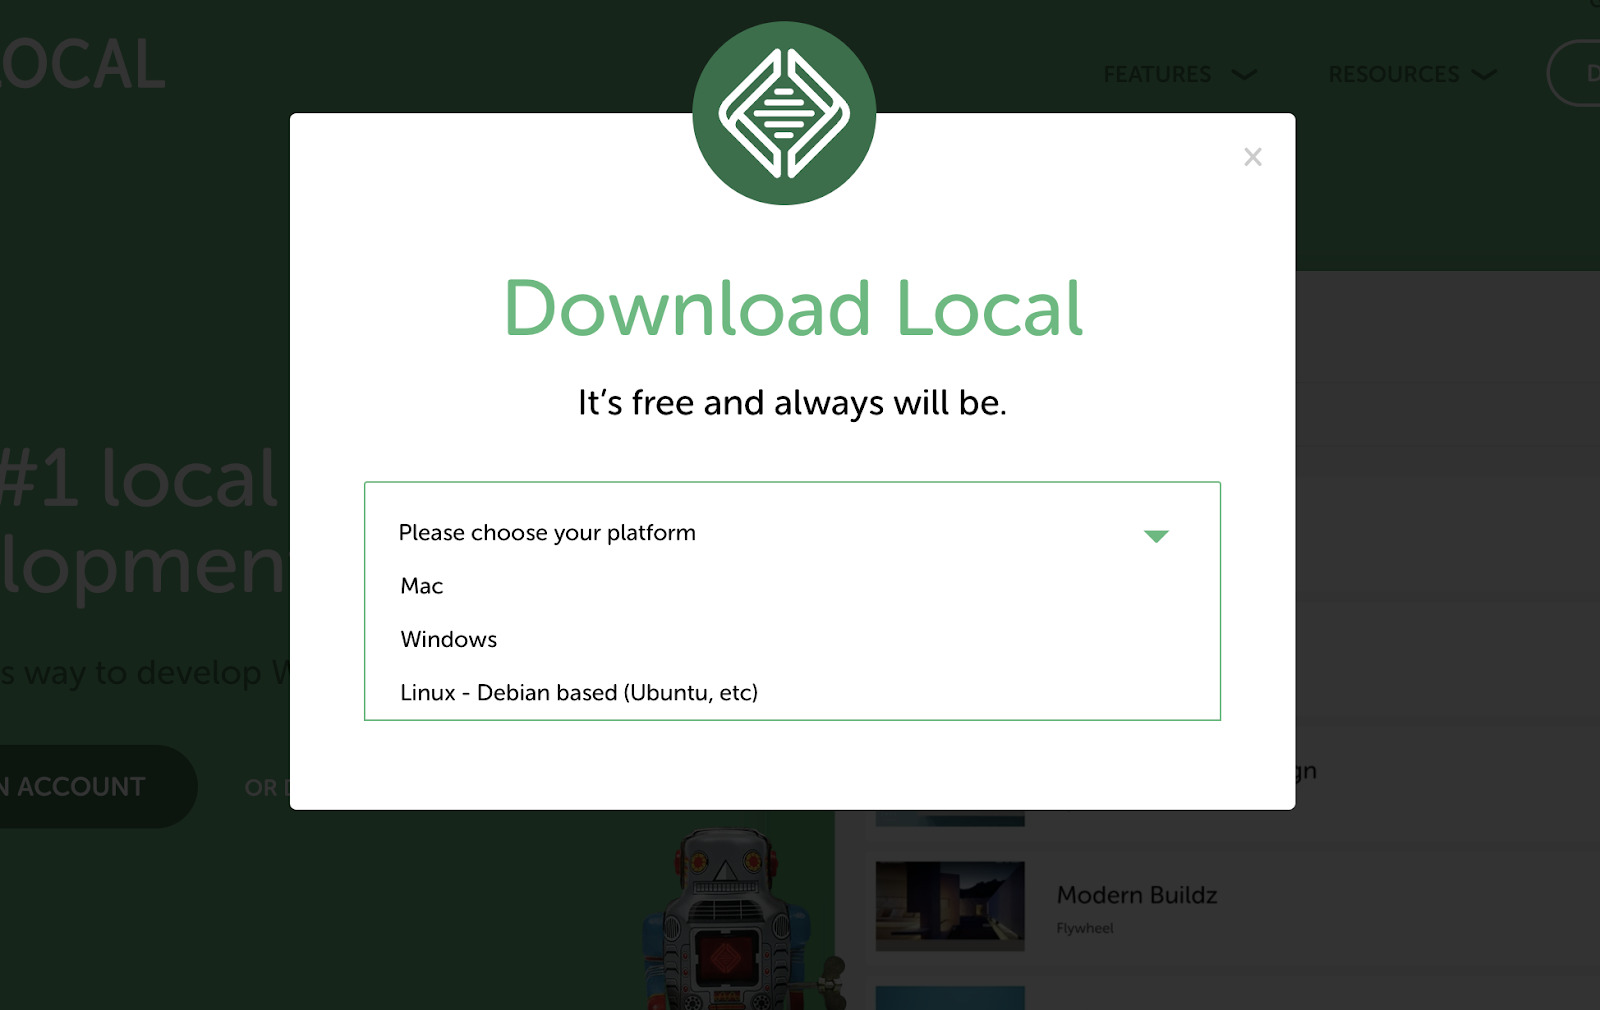Click the Account button behind dialog
The image size is (1600, 1010).
tap(97, 787)
